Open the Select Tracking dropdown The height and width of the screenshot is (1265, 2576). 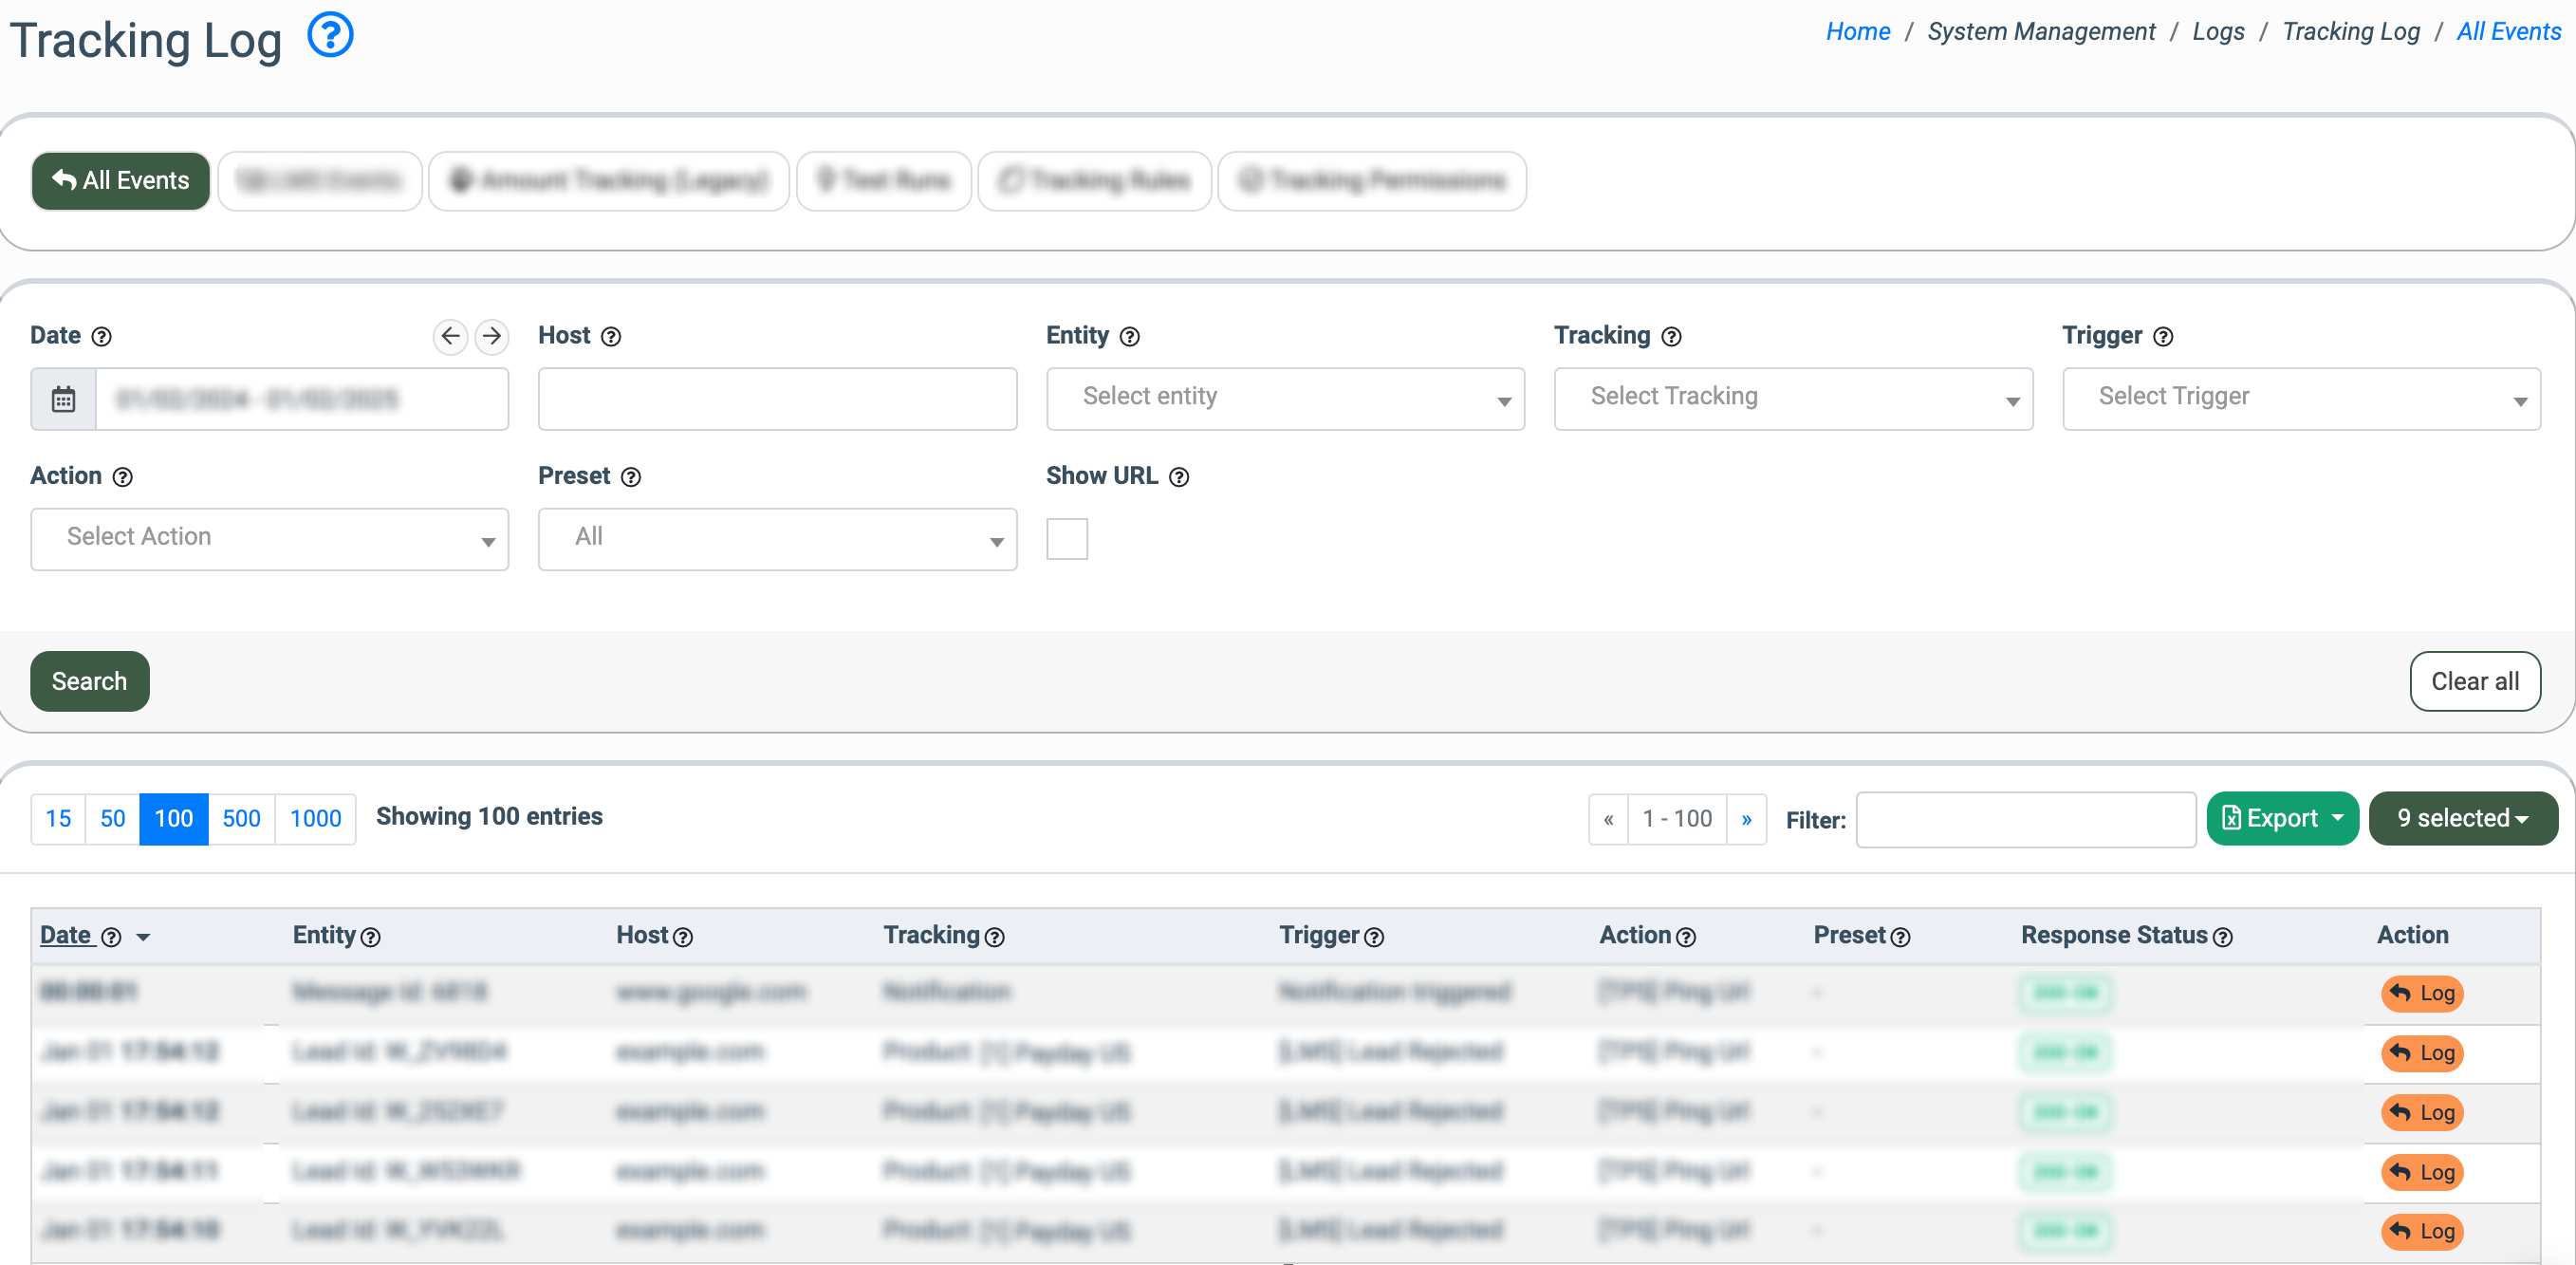(1792, 399)
